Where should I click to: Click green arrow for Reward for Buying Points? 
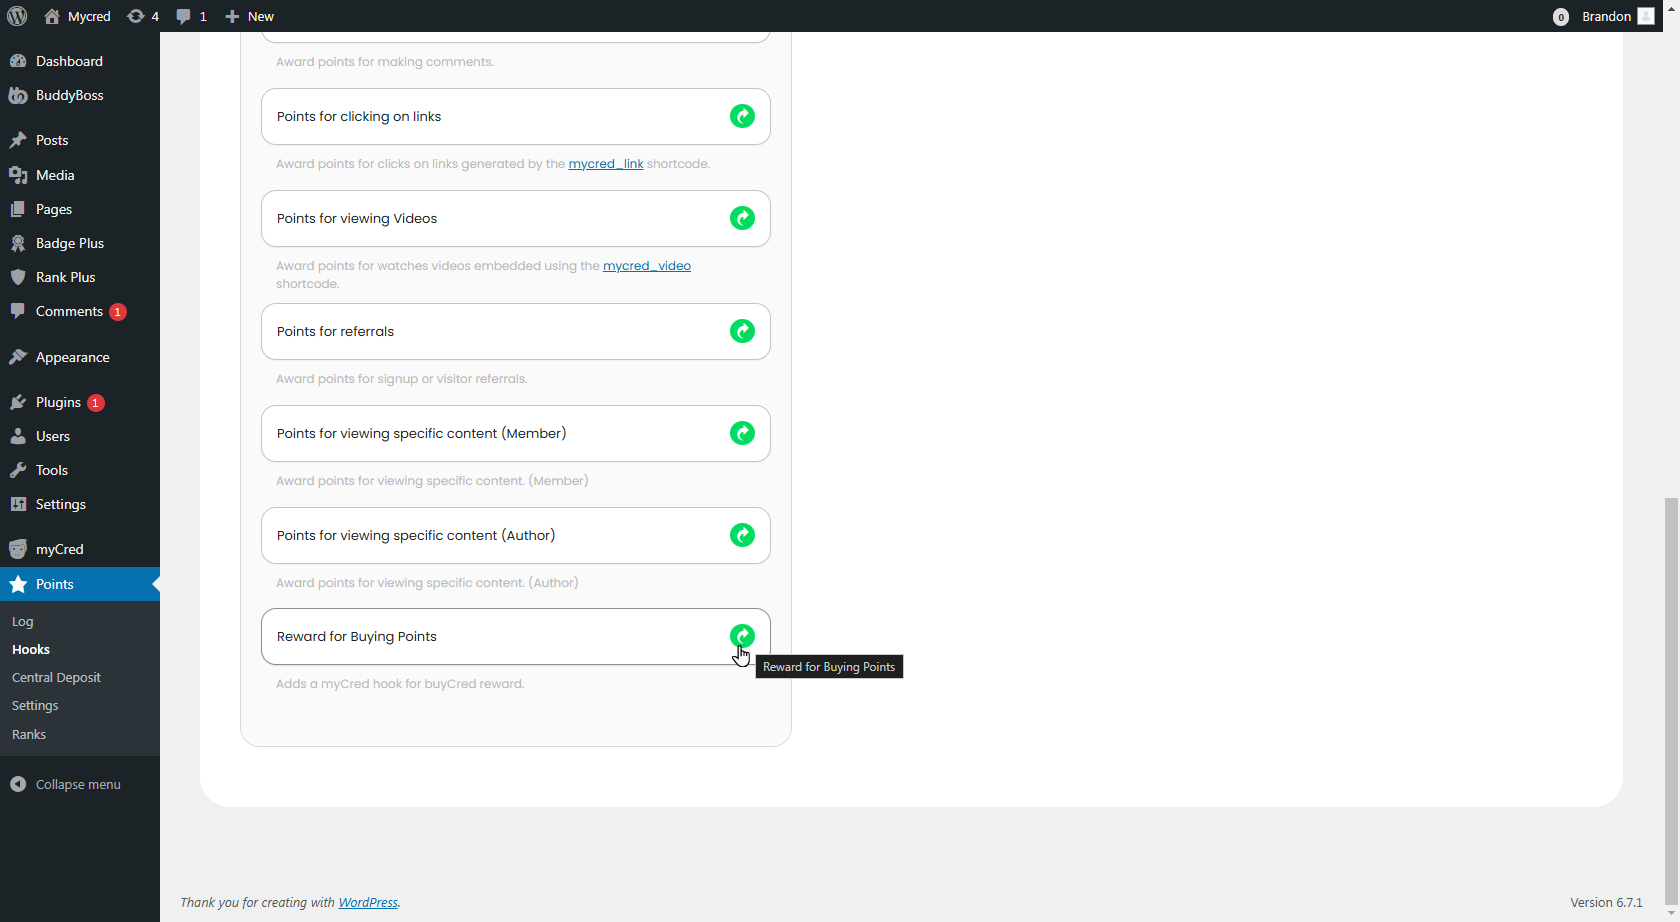pyautogui.click(x=742, y=636)
